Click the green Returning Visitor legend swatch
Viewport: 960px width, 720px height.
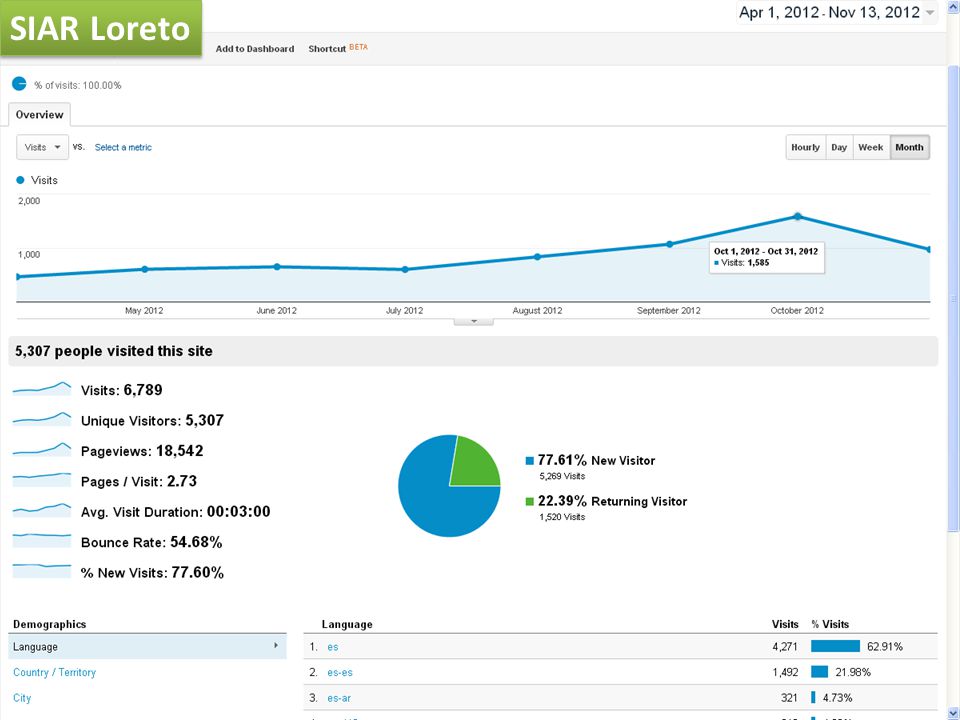coord(530,501)
